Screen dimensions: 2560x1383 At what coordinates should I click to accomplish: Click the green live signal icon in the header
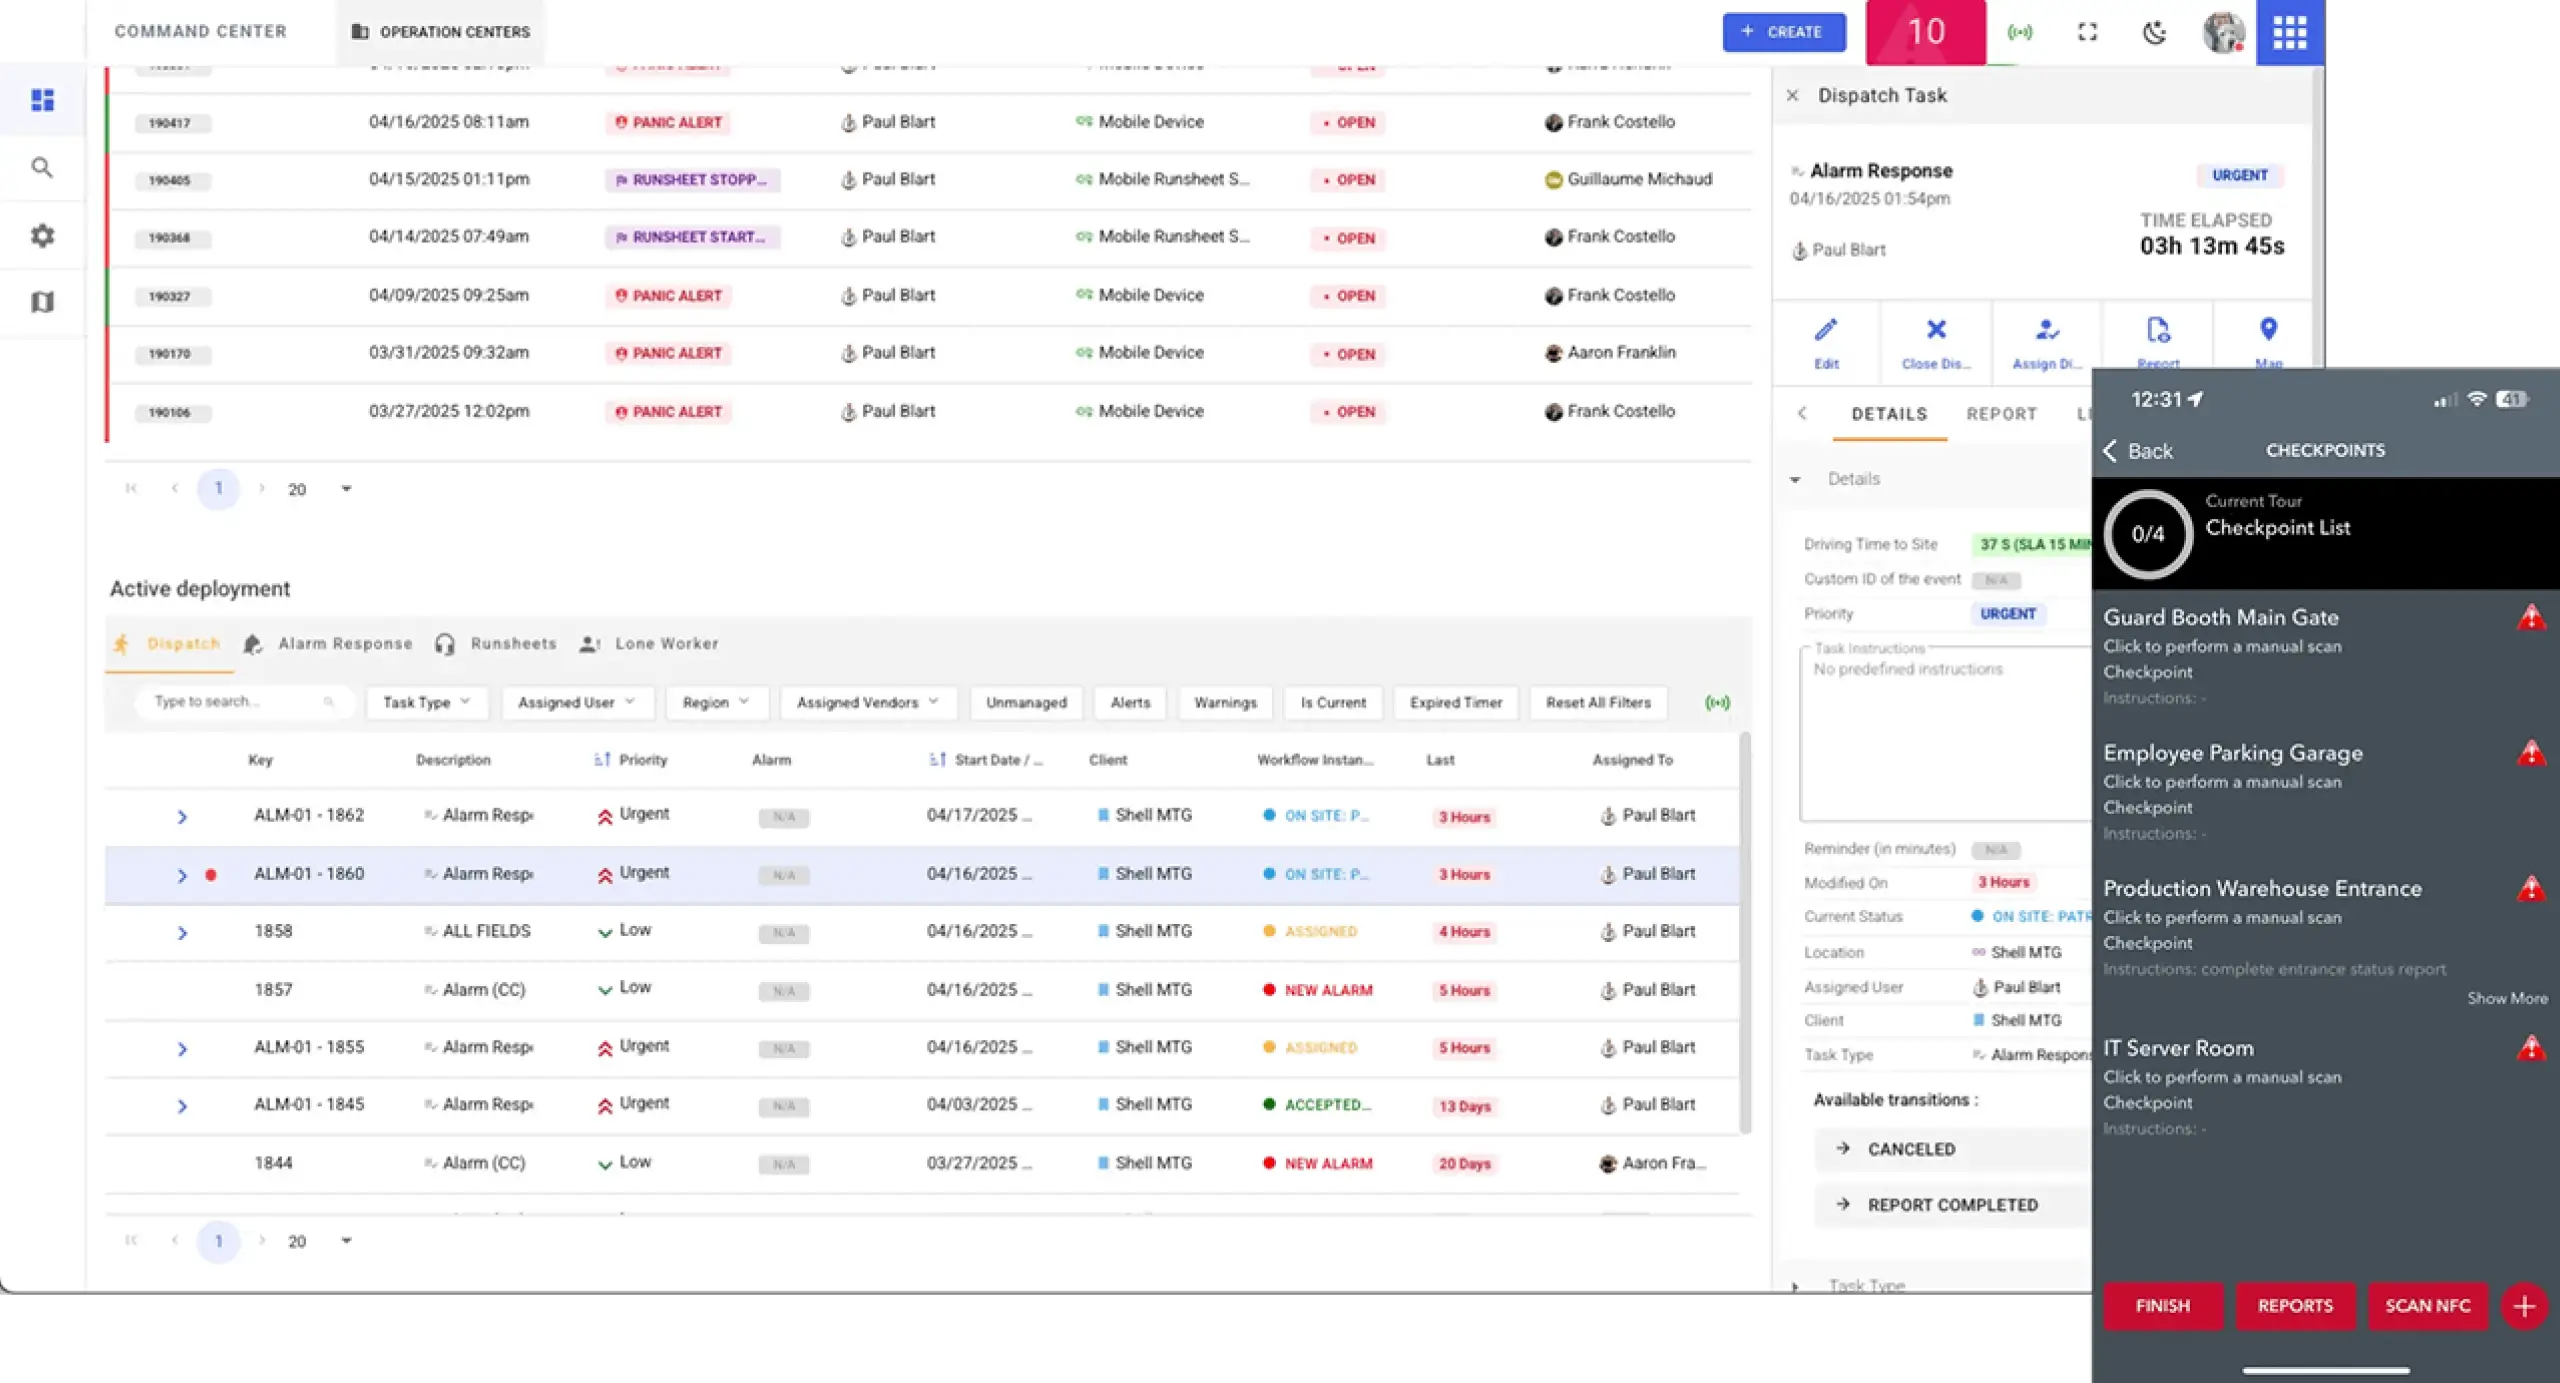[x=2021, y=31]
